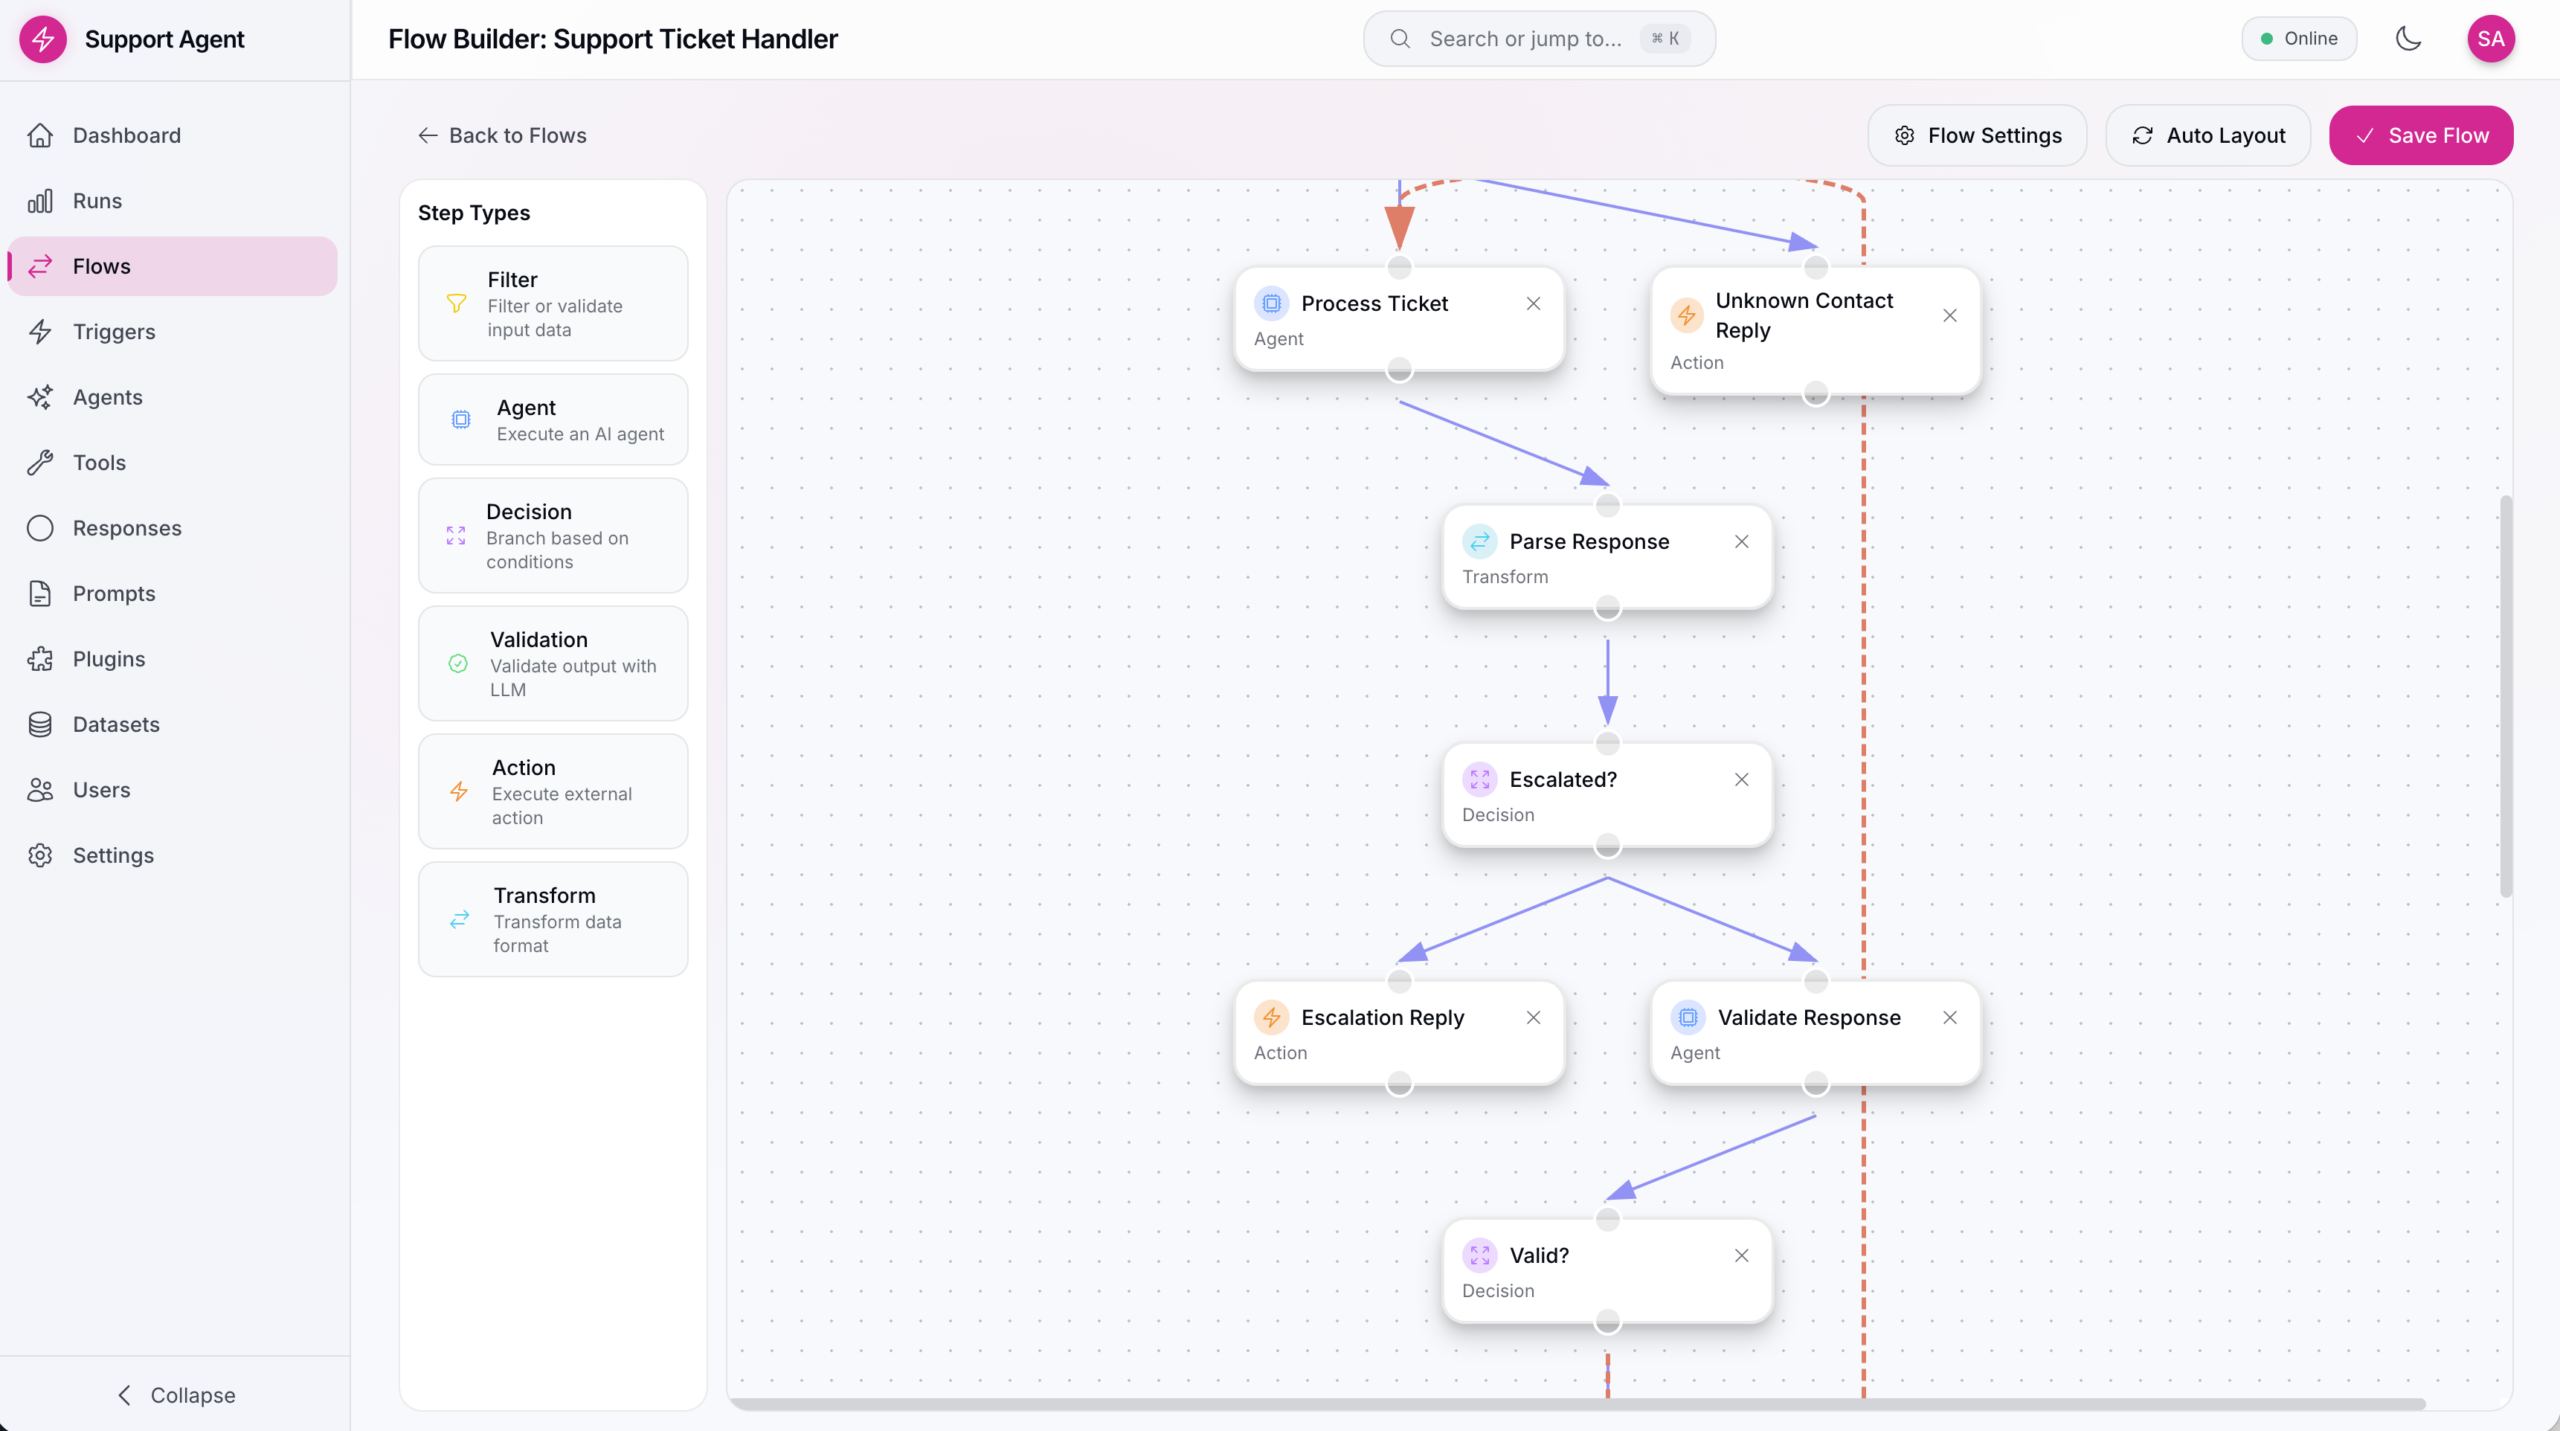Select the Validation step type card

click(x=553, y=664)
